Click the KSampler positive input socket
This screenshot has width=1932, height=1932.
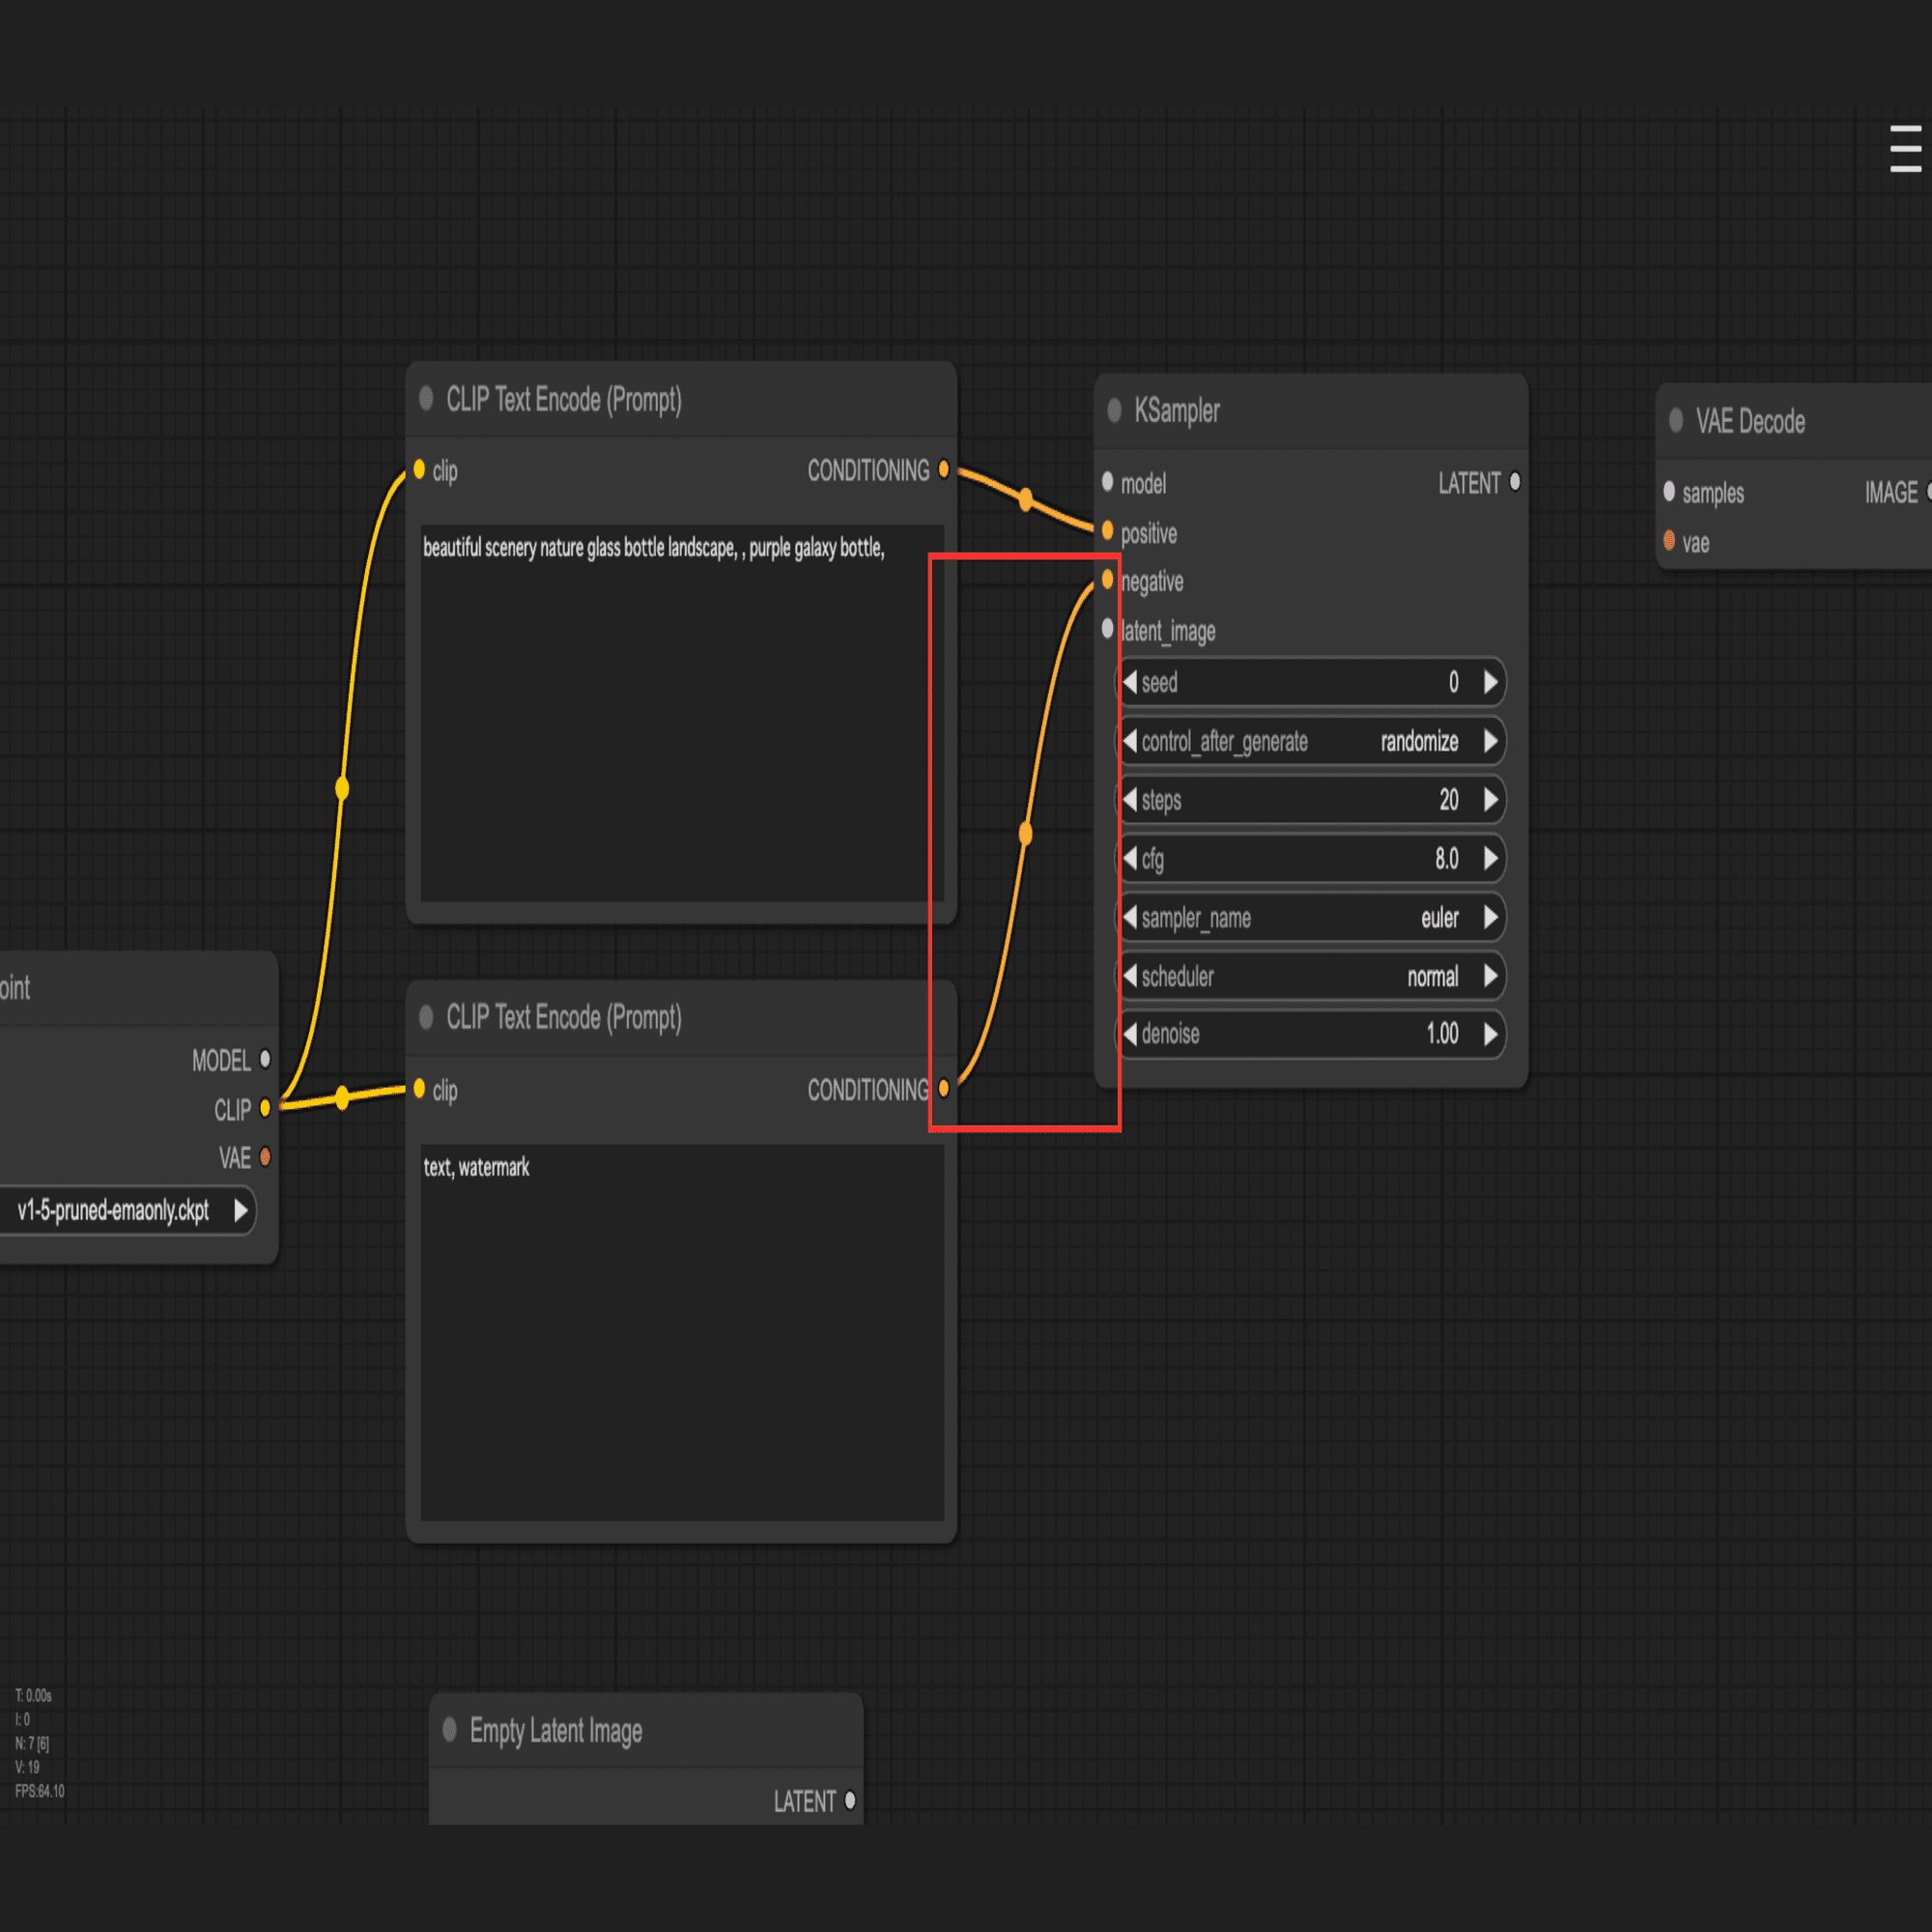1107,530
